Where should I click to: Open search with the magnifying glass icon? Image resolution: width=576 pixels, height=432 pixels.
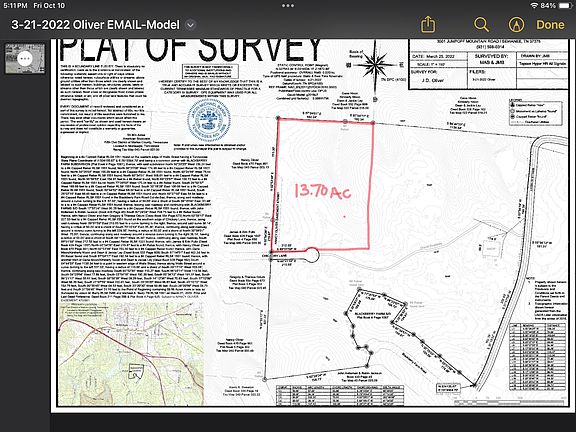coord(481,25)
